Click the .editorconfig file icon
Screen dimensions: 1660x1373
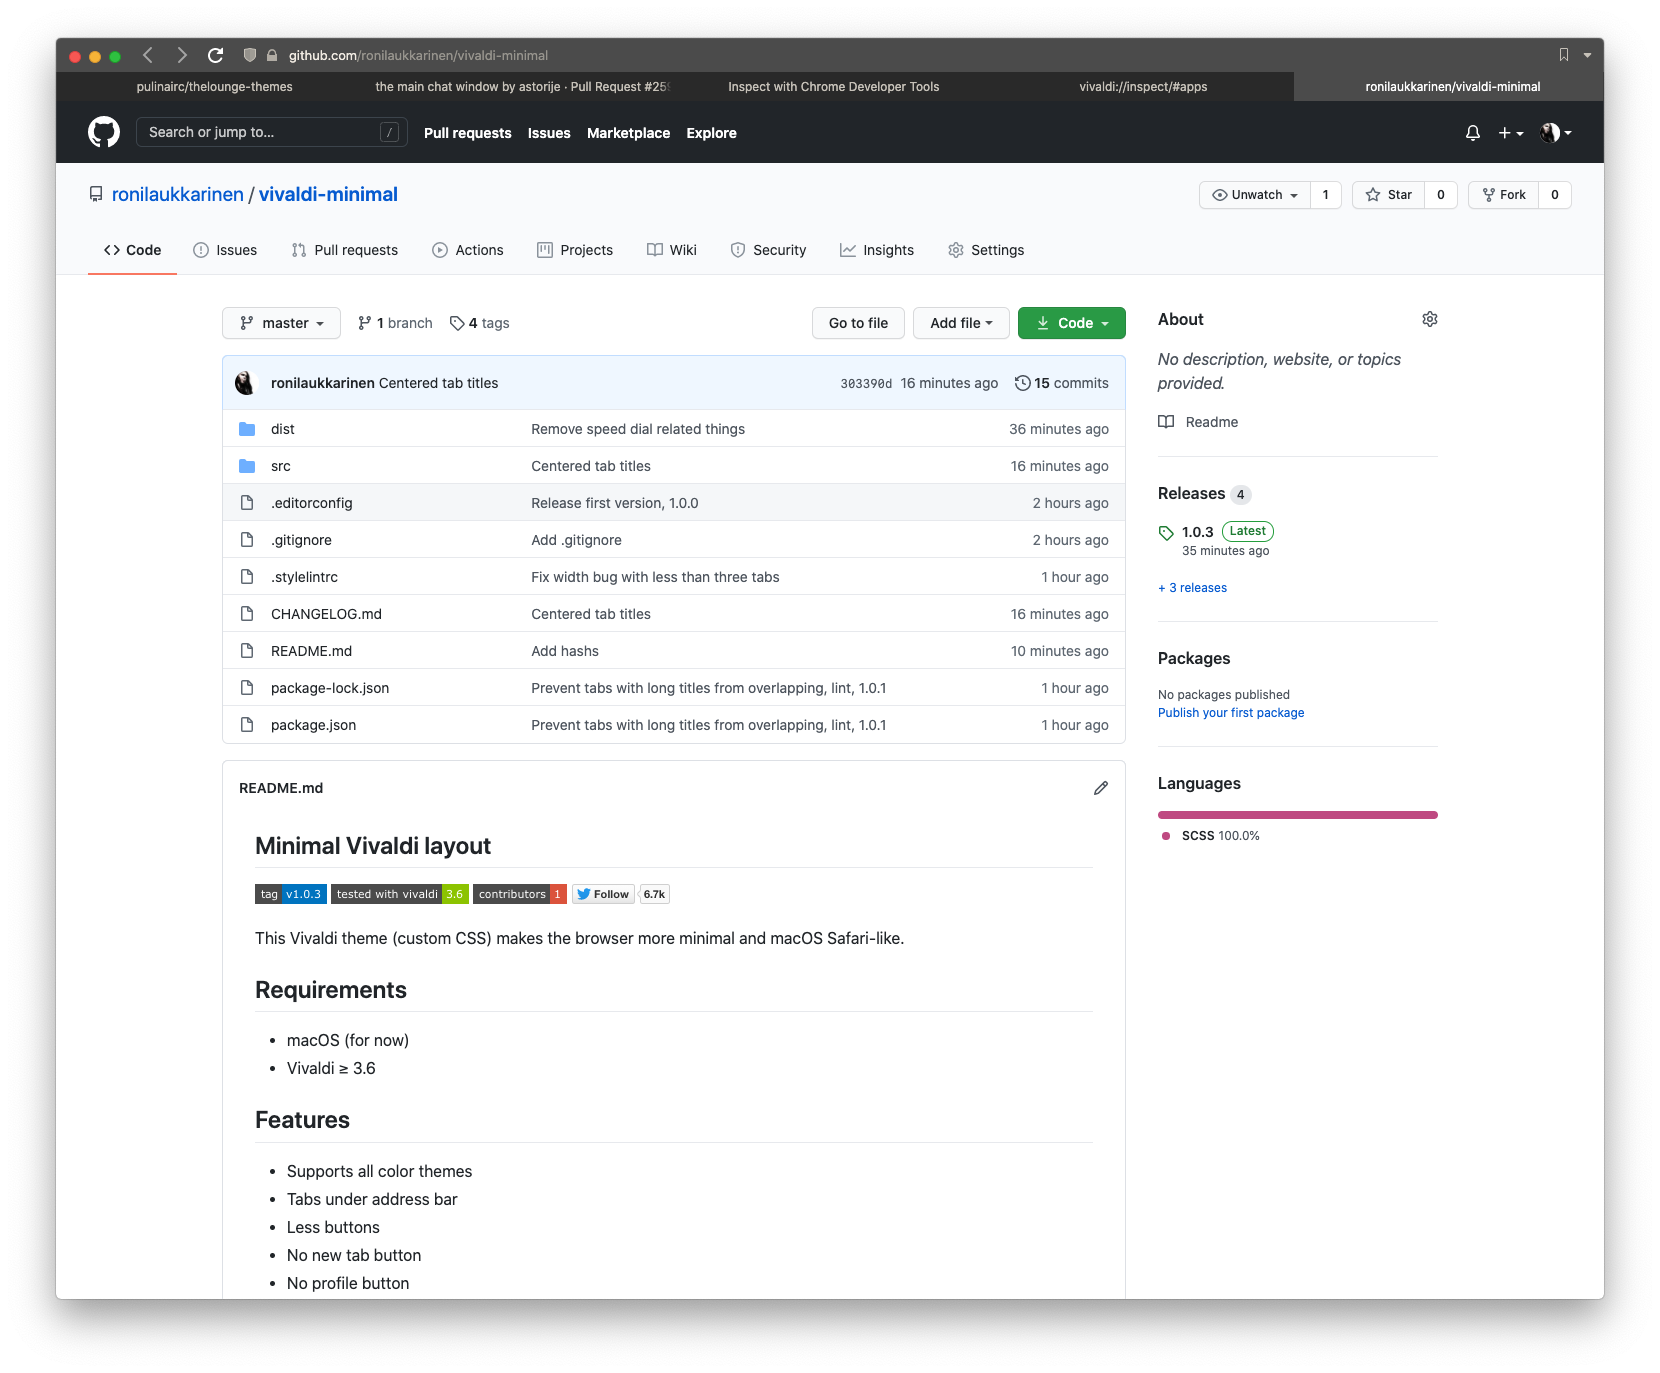click(x=247, y=503)
